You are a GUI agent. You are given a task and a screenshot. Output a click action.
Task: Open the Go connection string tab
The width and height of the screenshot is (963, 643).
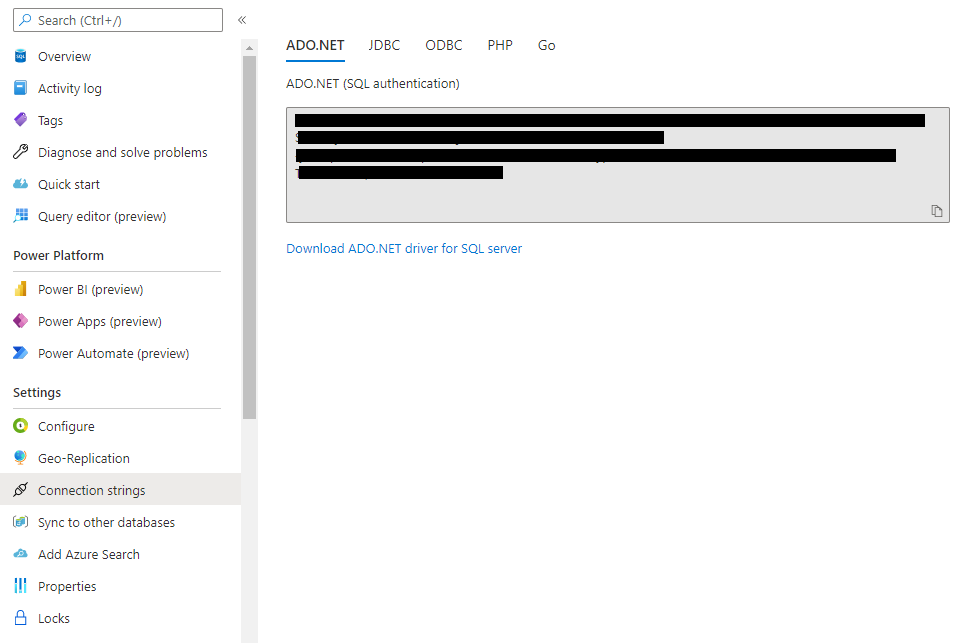[x=546, y=46]
